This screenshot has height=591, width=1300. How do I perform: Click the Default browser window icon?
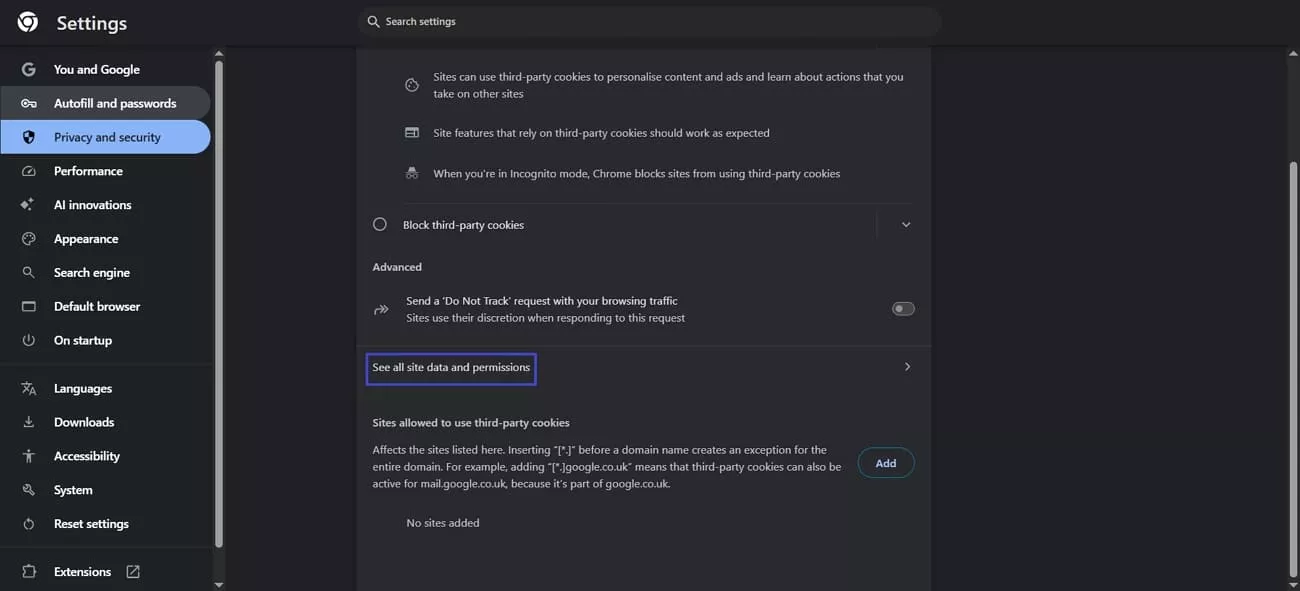(x=29, y=307)
